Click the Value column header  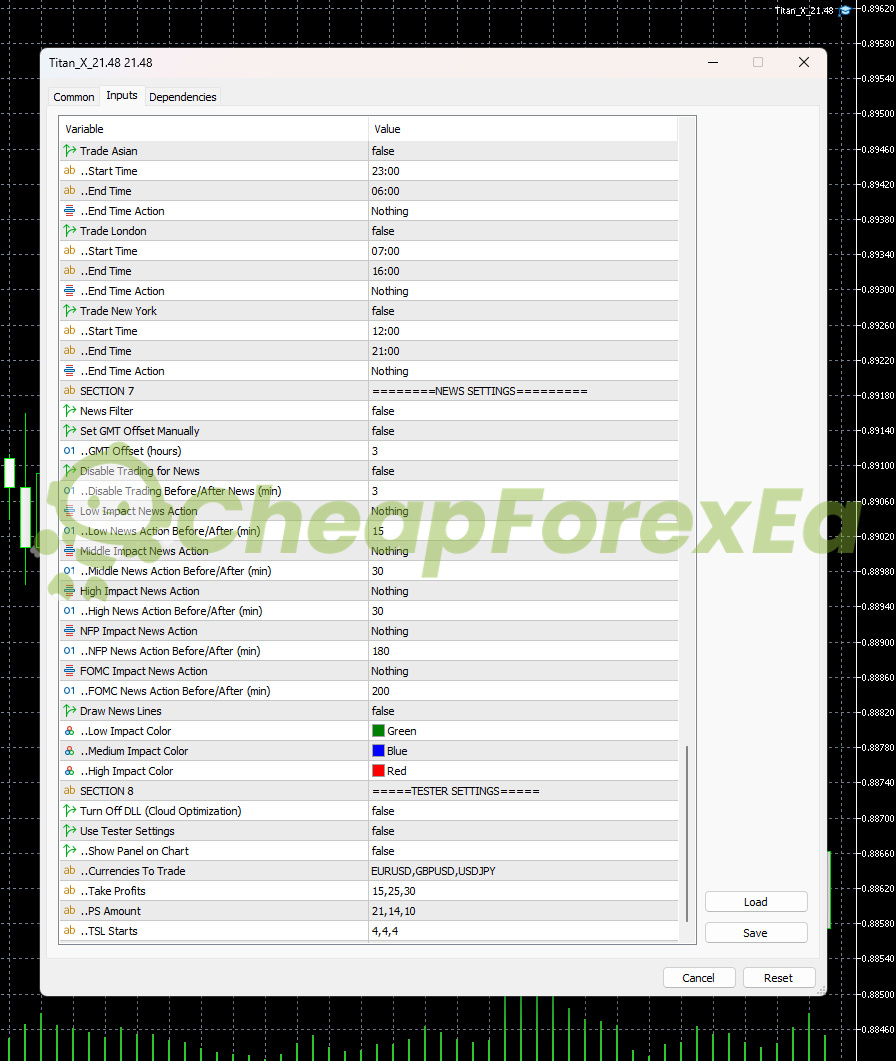(522, 129)
